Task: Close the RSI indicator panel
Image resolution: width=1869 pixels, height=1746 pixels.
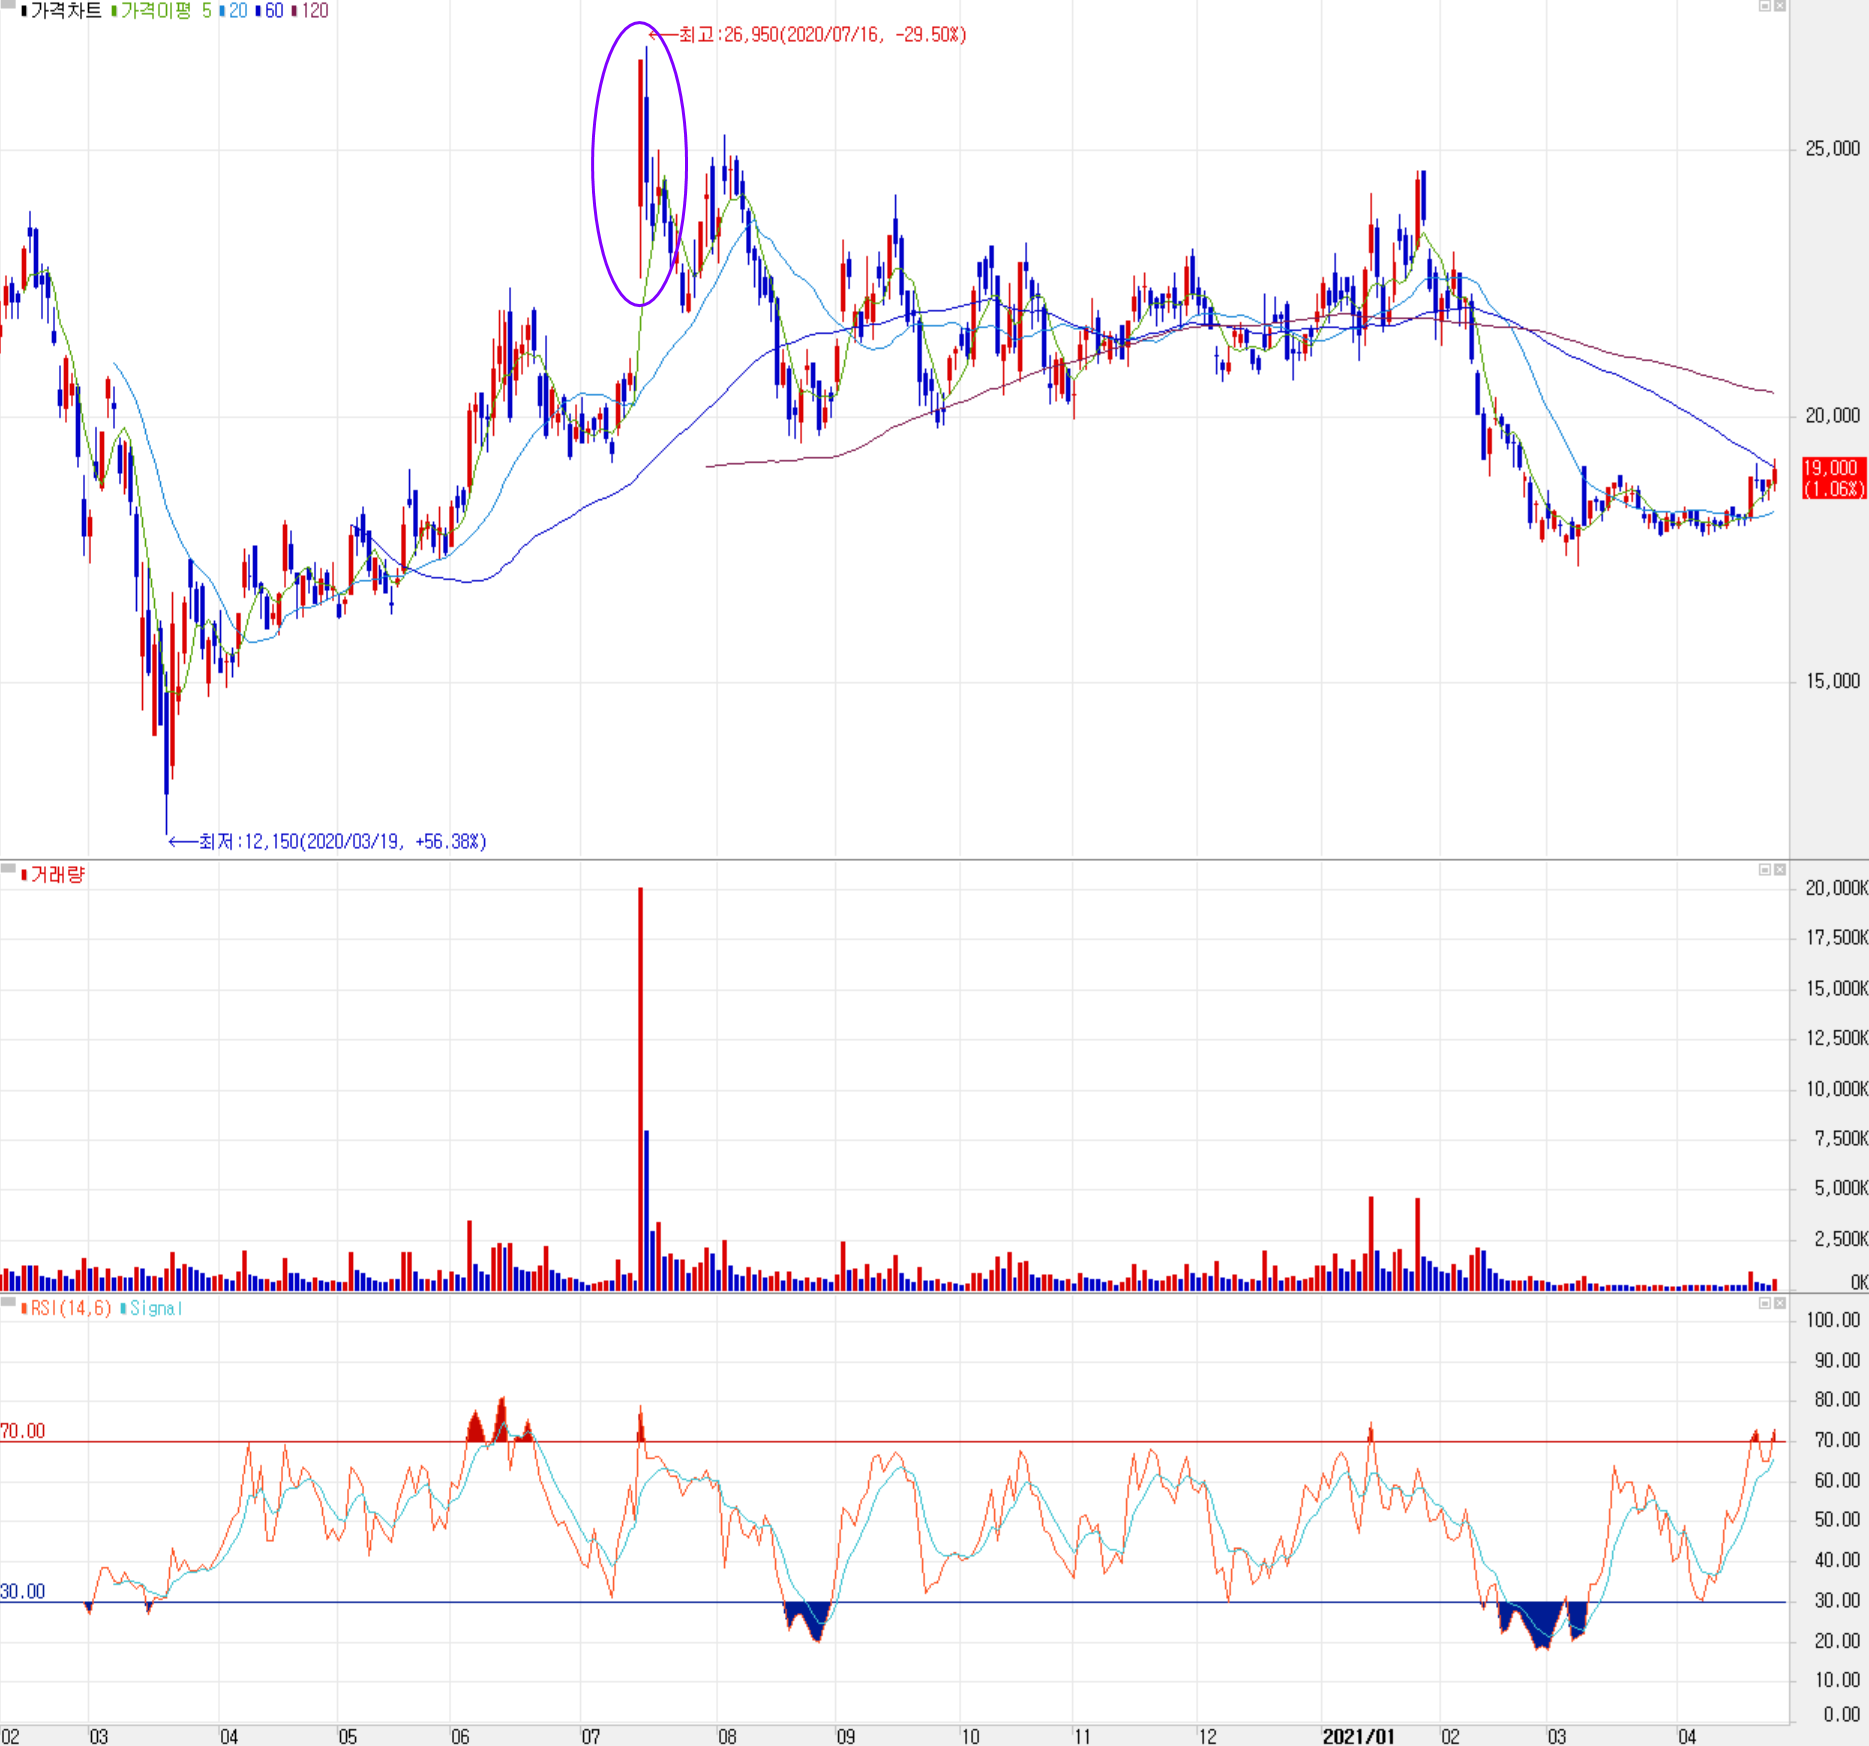Action: click(1780, 1303)
